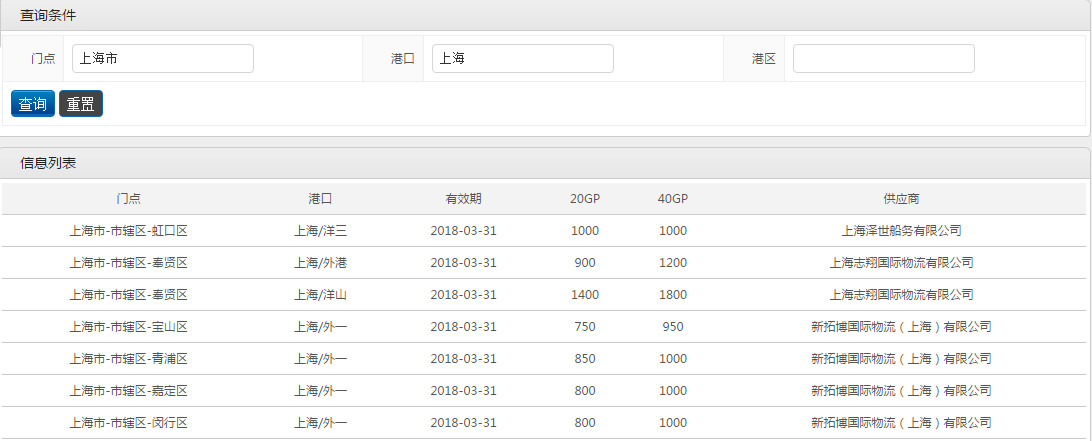This screenshot has width=1092, height=441.
Task: Click the 40GP column header
Action: click(673, 199)
